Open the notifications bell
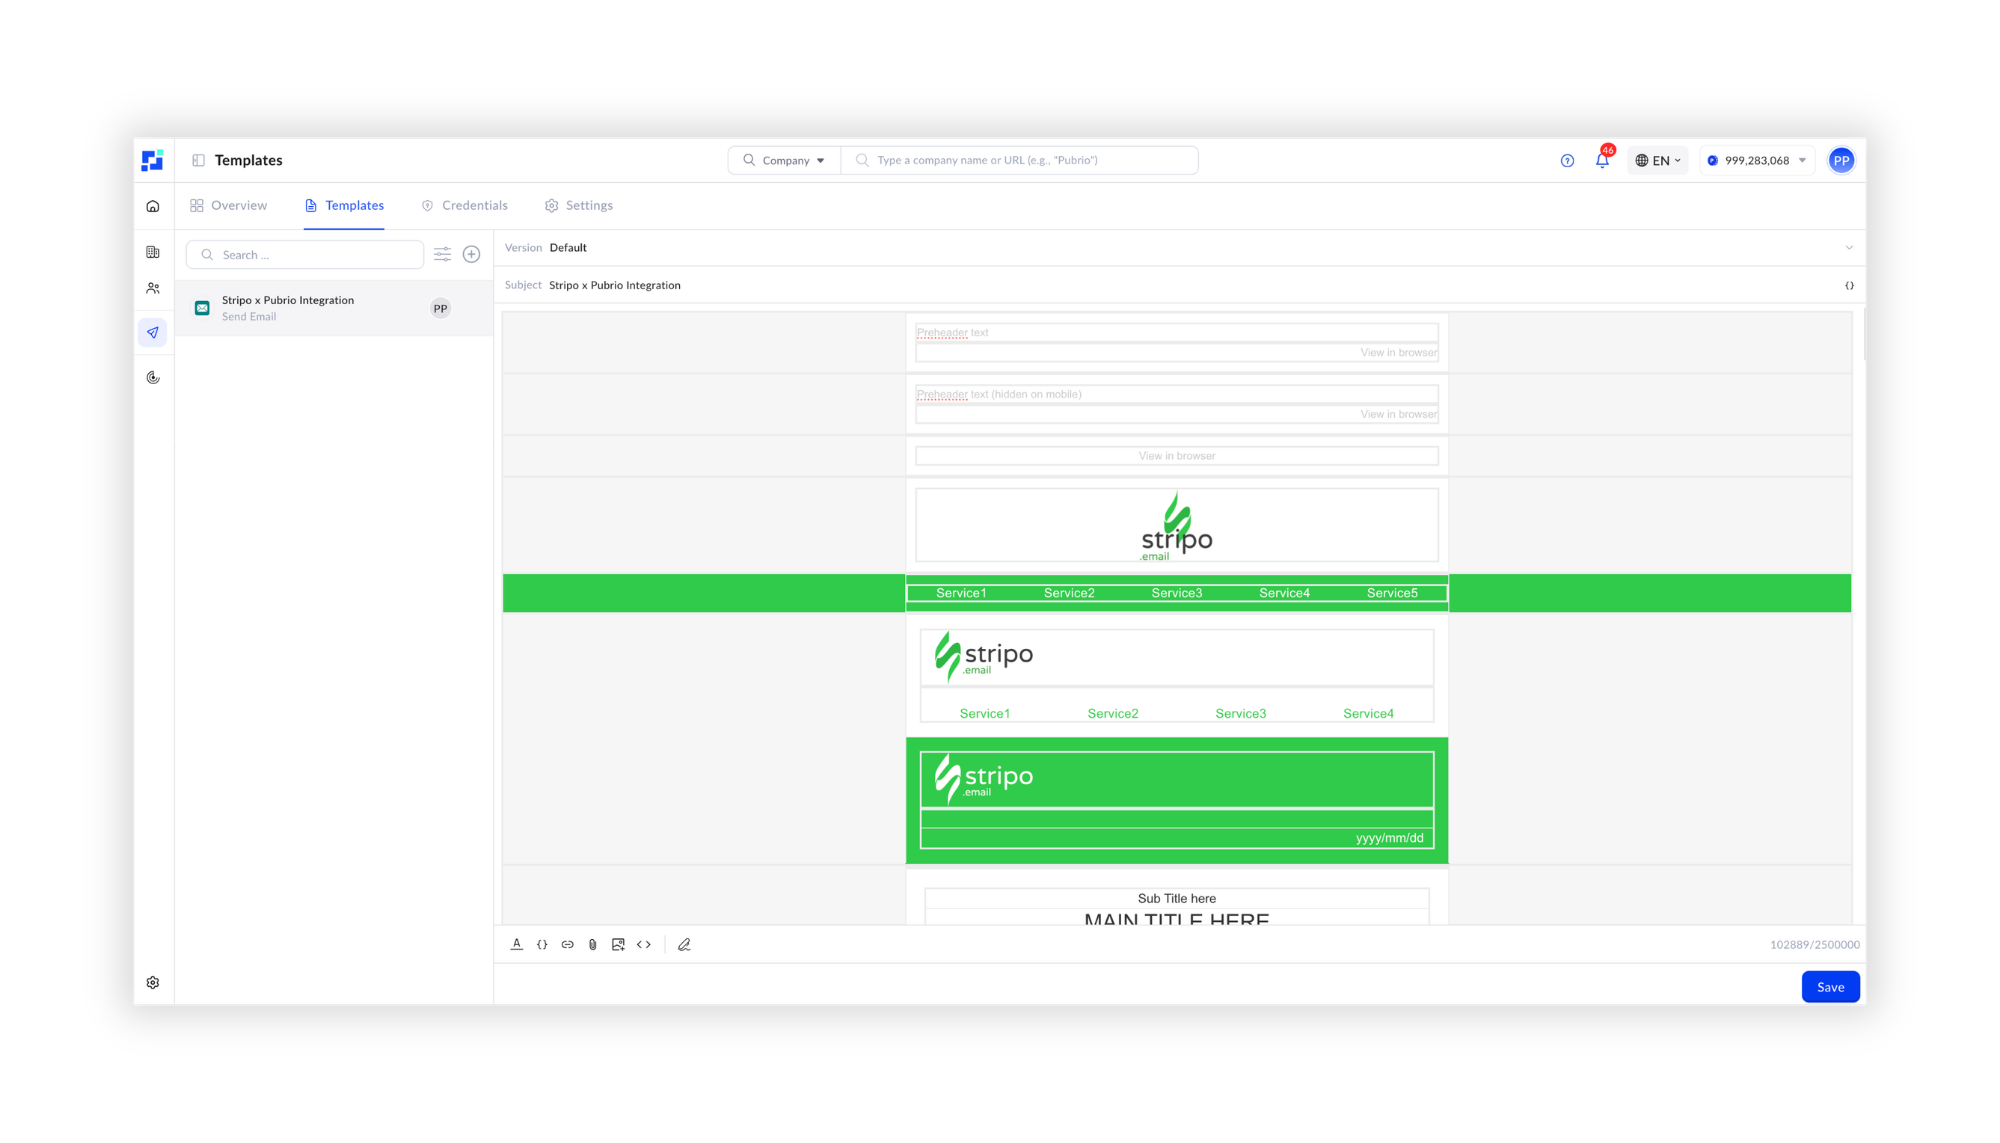This screenshot has width=2000, height=1143. 1602,160
